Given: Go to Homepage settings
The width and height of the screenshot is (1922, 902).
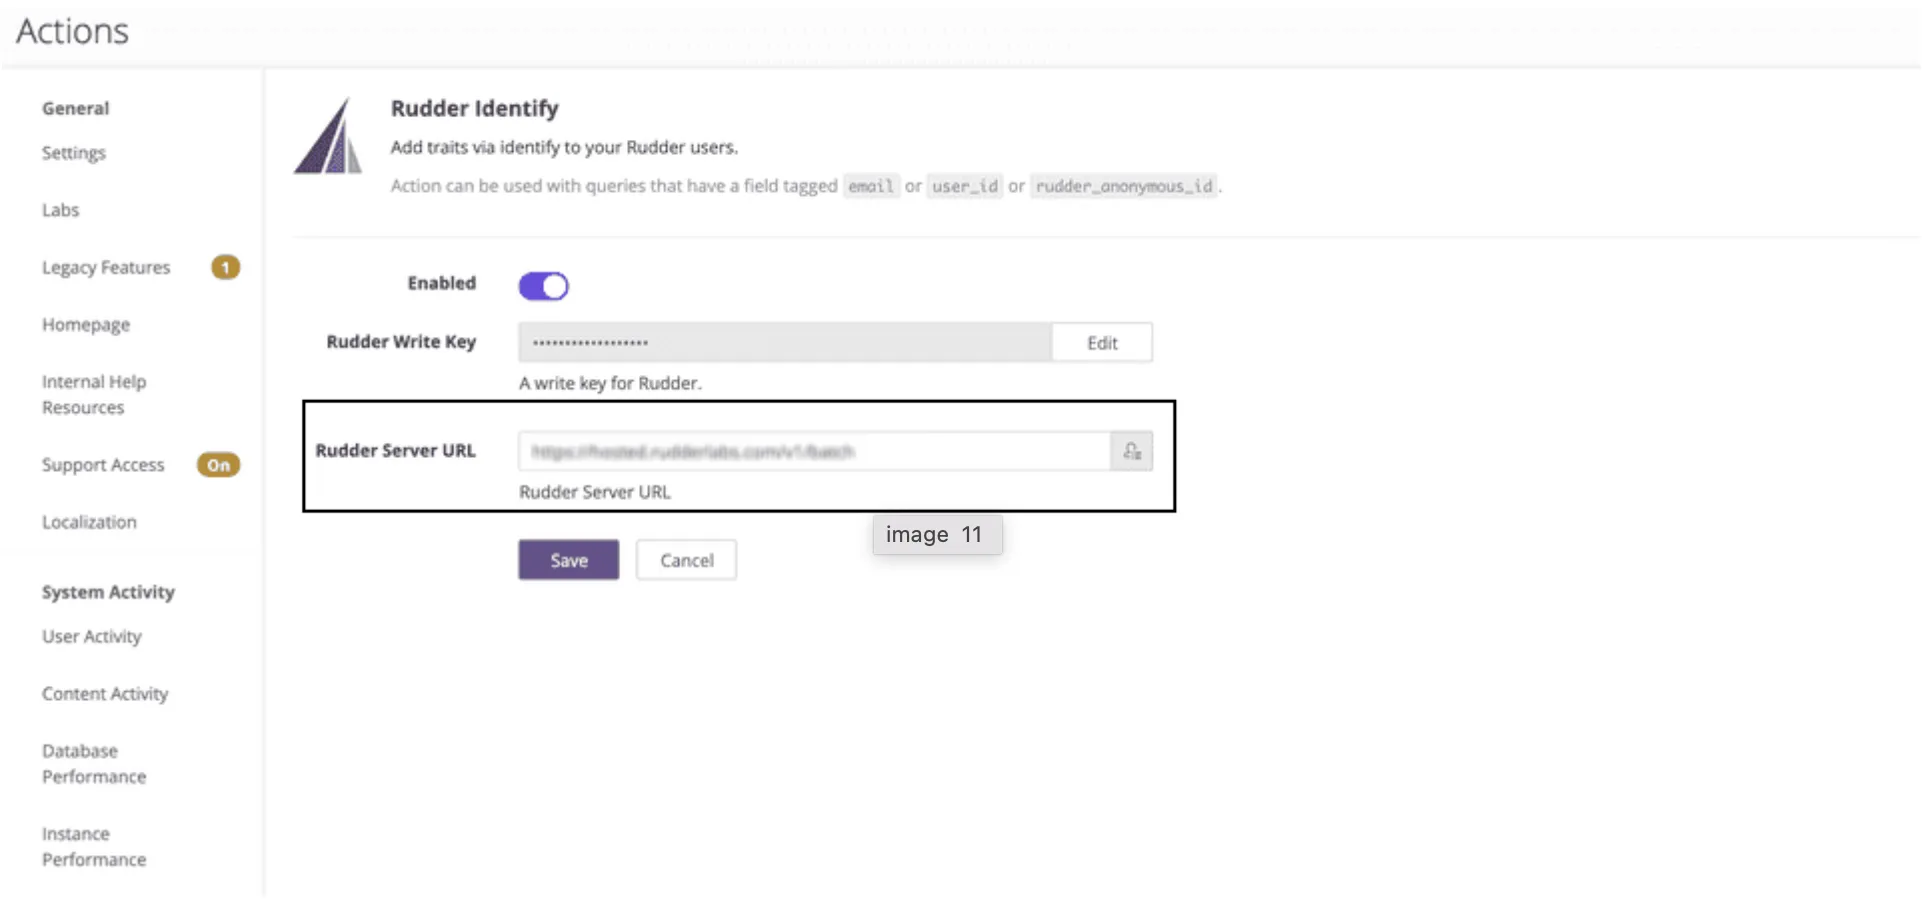Looking at the screenshot, I should pyautogui.click(x=86, y=325).
